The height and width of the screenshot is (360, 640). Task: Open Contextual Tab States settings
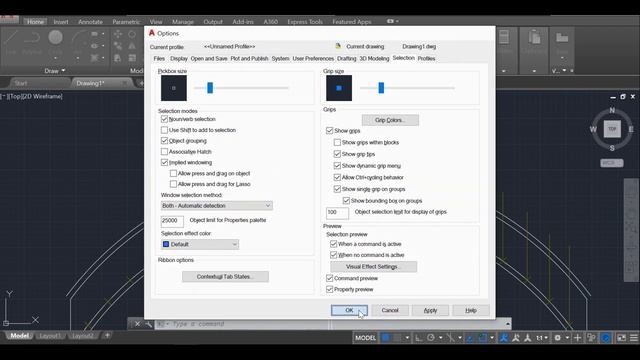click(x=225, y=277)
